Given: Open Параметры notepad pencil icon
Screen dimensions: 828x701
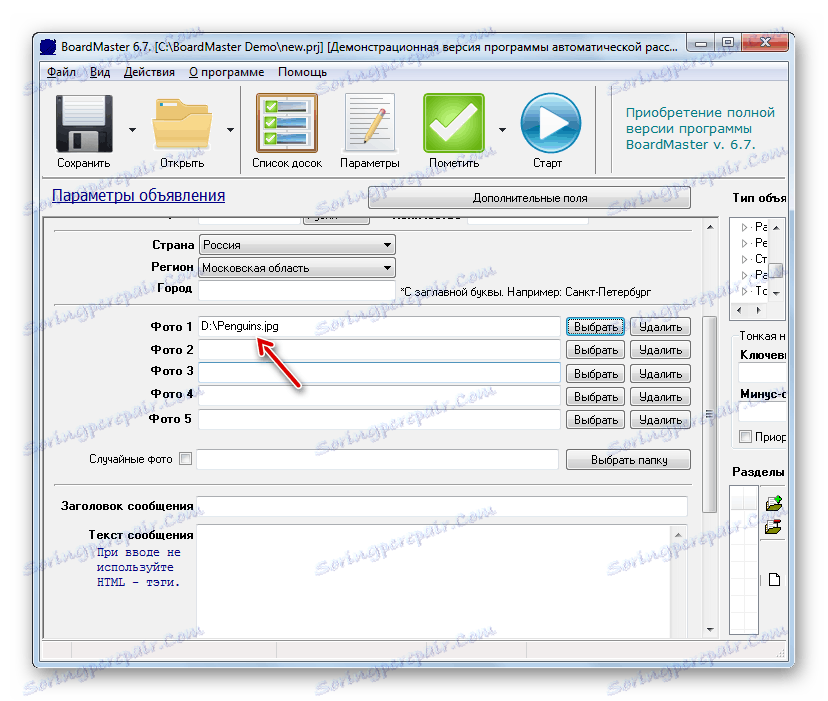Looking at the screenshot, I should tap(370, 123).
